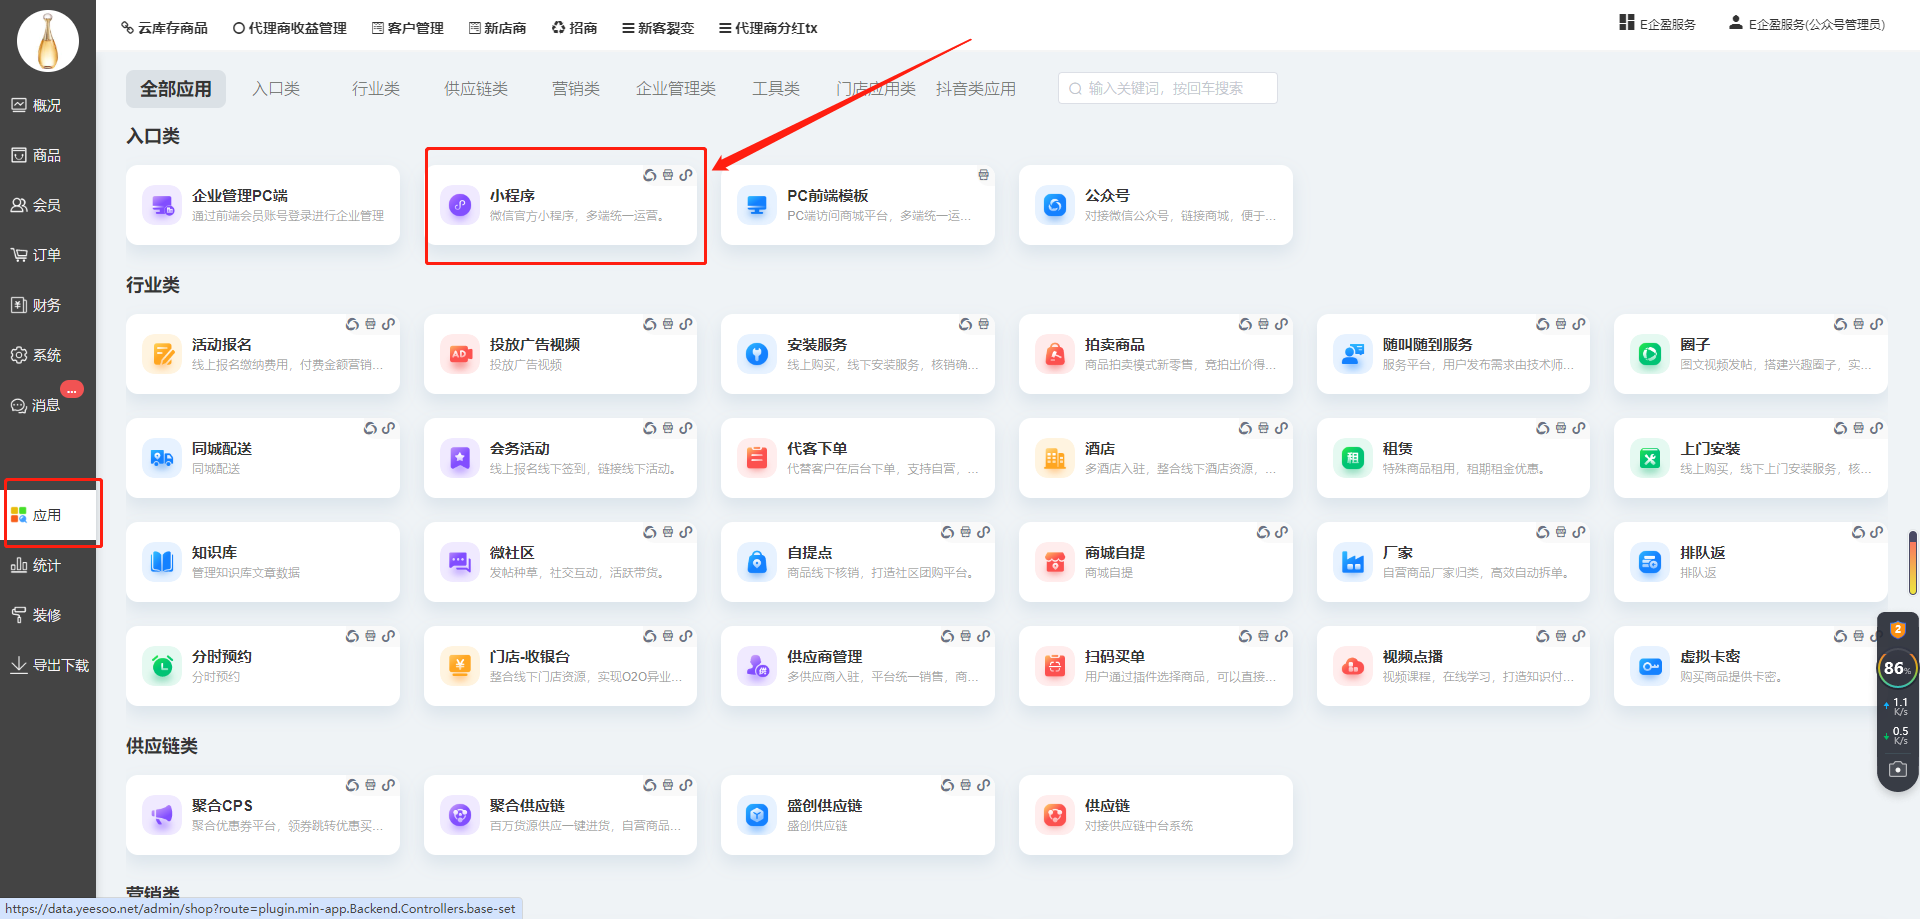Click the 投放广告视频 app icon
This screenshot has width=1920, height=919.
pos(460,354)
